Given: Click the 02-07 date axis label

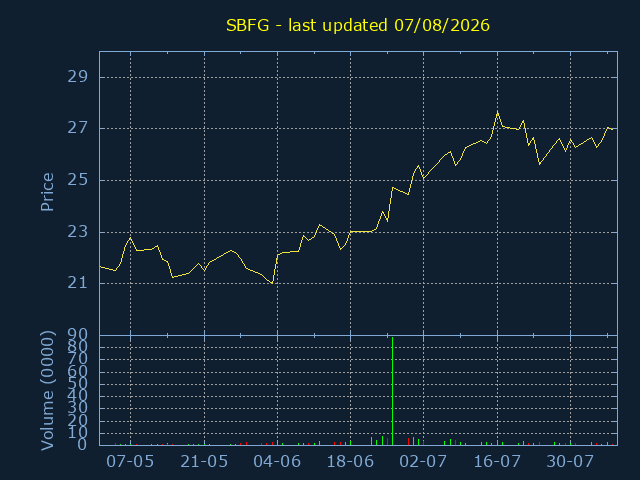Looking at the screenshot, I should pyautogui.click(x=423, y=462).
